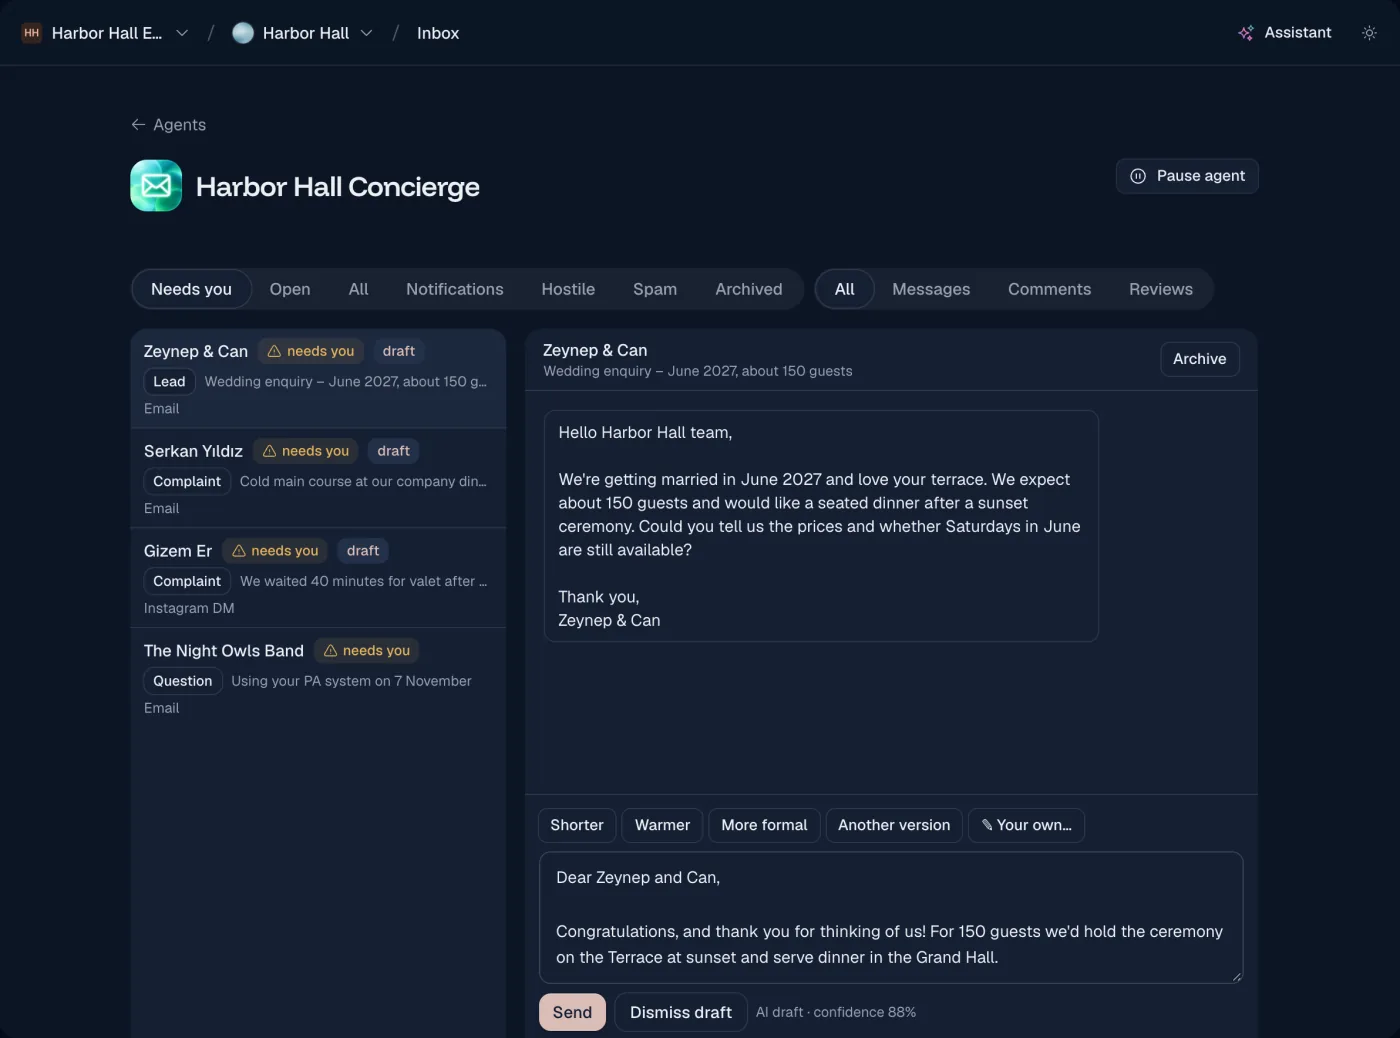Open the Archived filter tab

pyautogui.click(x=749, y=289)
